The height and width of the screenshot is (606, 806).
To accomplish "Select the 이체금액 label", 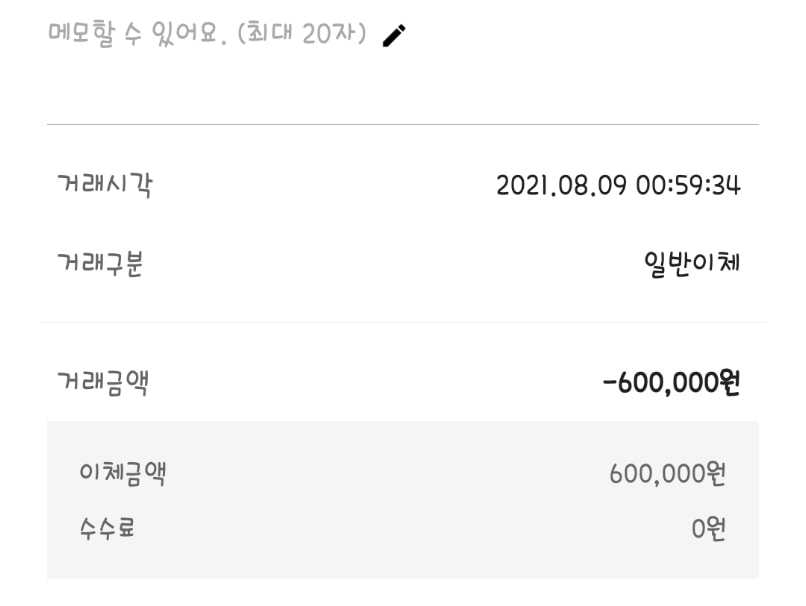I will point(122,473).
